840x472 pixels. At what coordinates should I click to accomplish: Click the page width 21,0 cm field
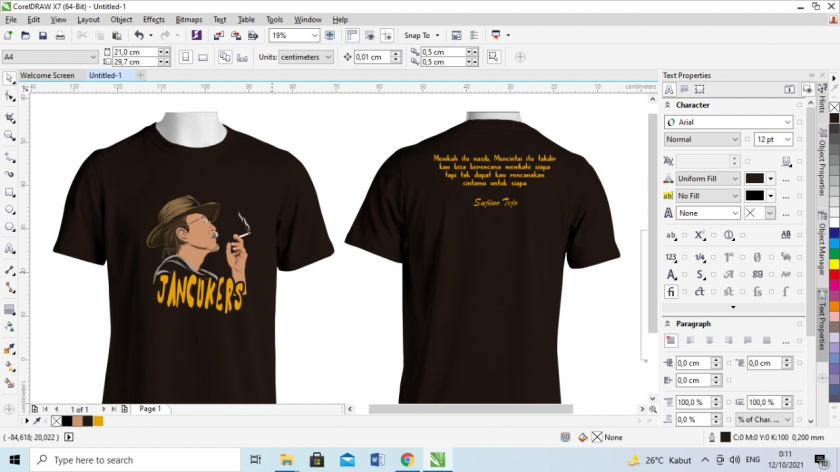pyautogui.click(x=134, y=52)
